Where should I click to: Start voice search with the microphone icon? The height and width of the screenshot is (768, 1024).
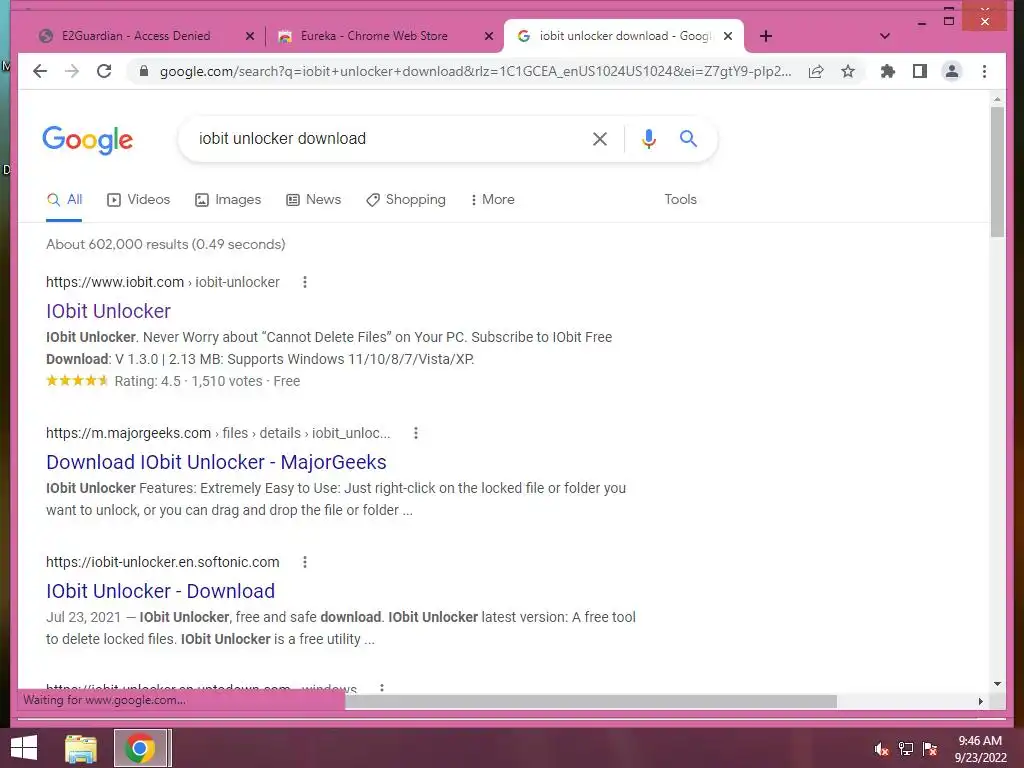pyautogui.click(x=648, y=138)
